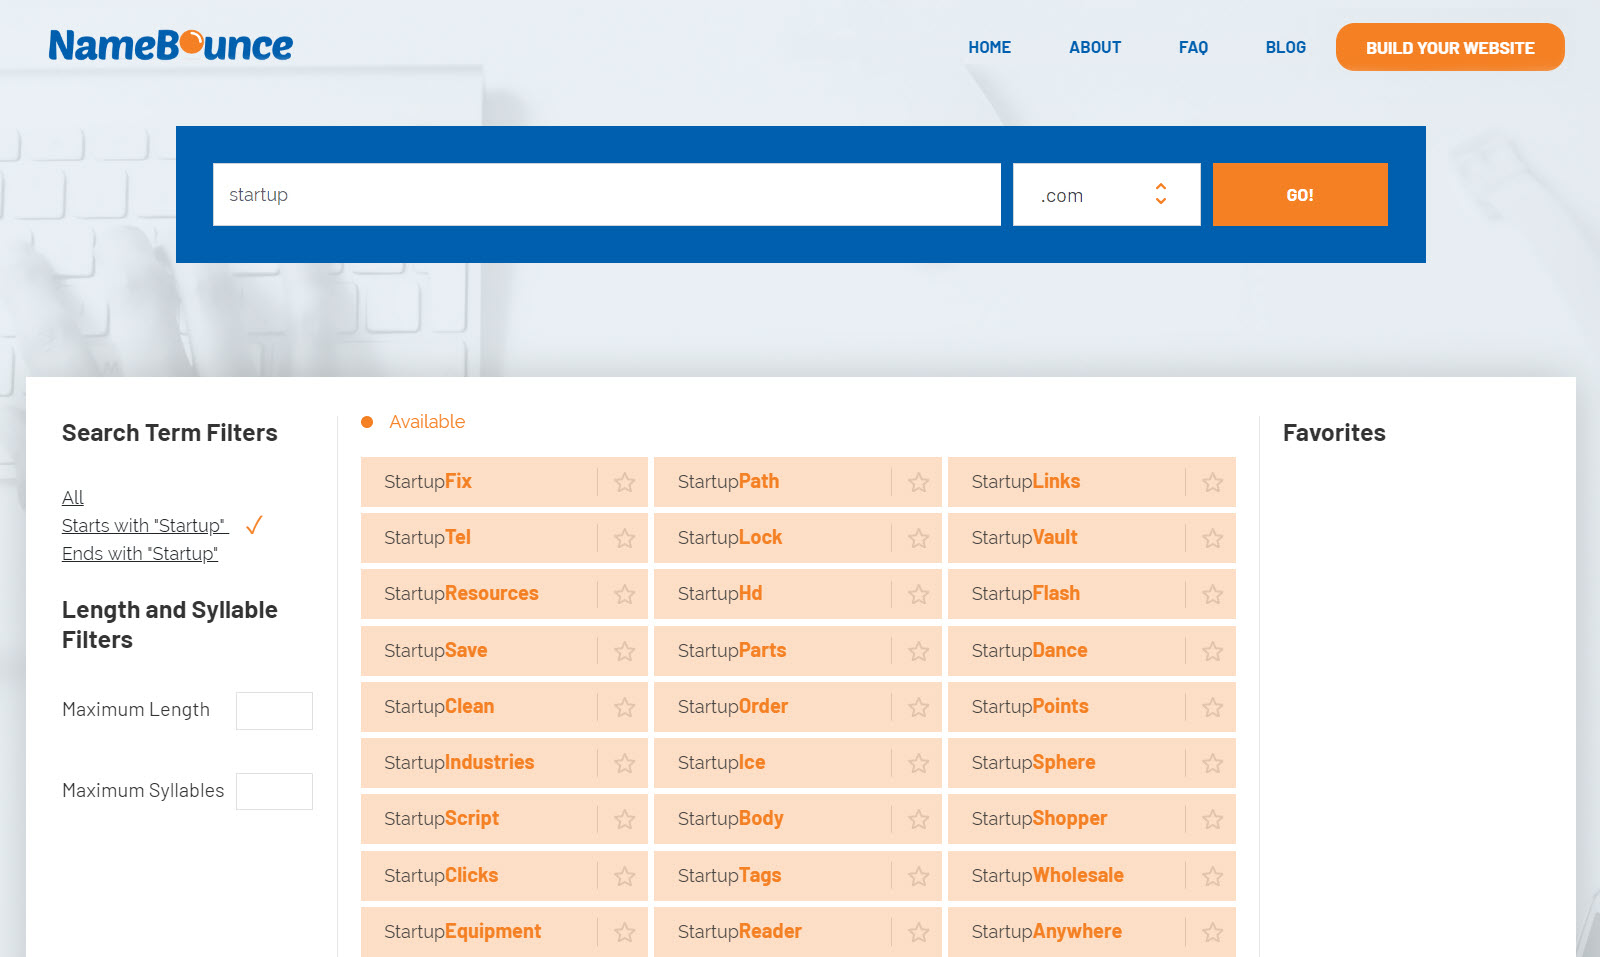1600x957 pixels.
Task: Favorite the StartupFix domain name
Action: pos(624,483)
